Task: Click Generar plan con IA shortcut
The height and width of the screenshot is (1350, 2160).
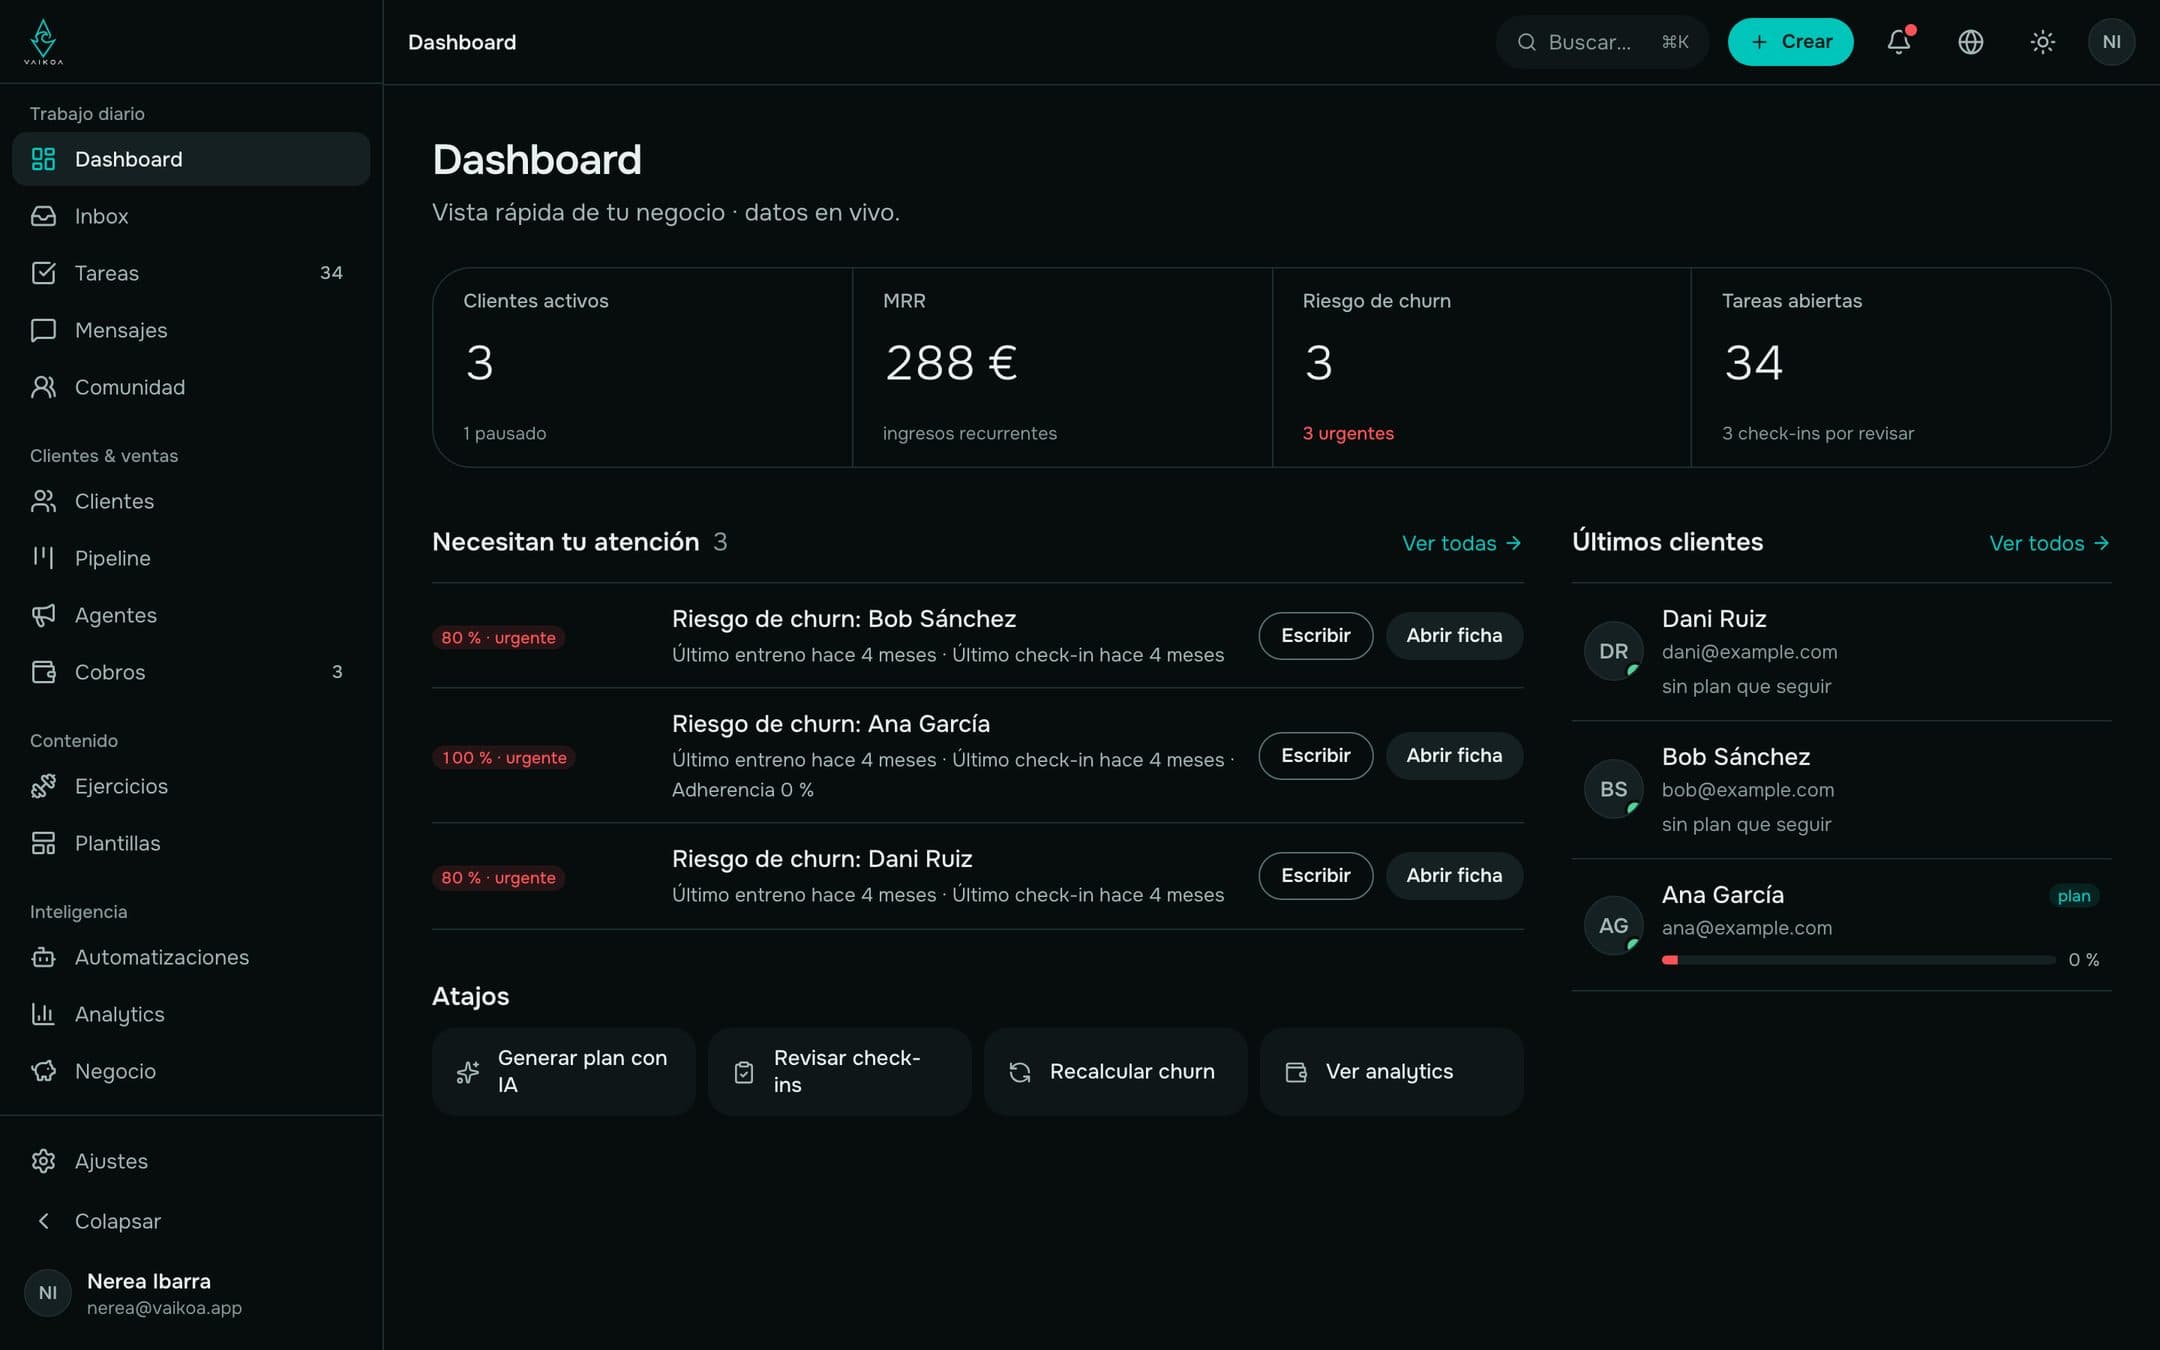Action: coord(563,1072)
